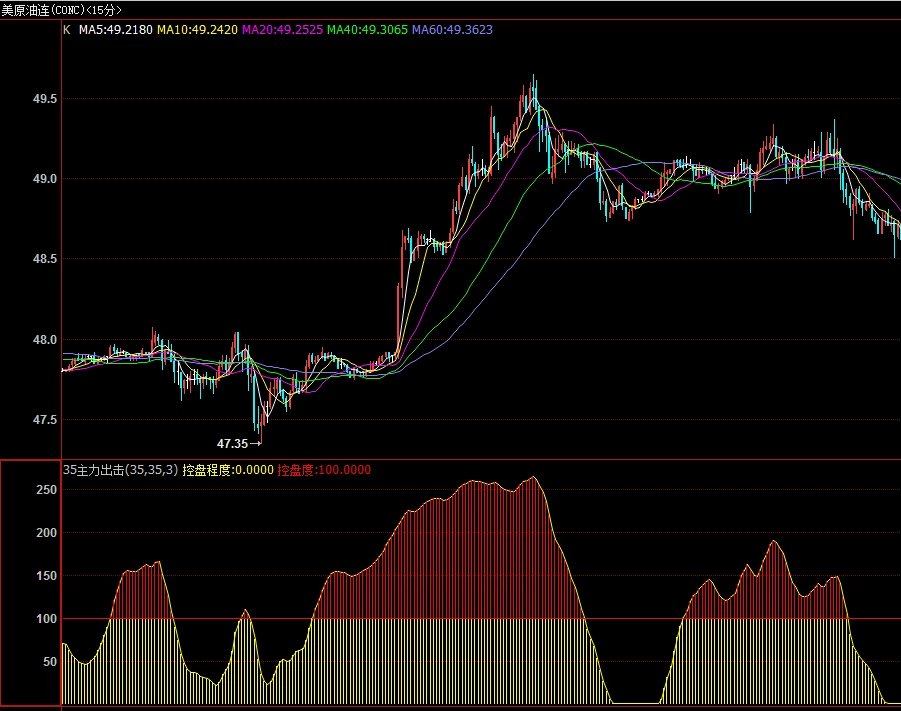901x711 pixels.
Task: Click the 49.5 price axis label
Action: tap(45, 99)
